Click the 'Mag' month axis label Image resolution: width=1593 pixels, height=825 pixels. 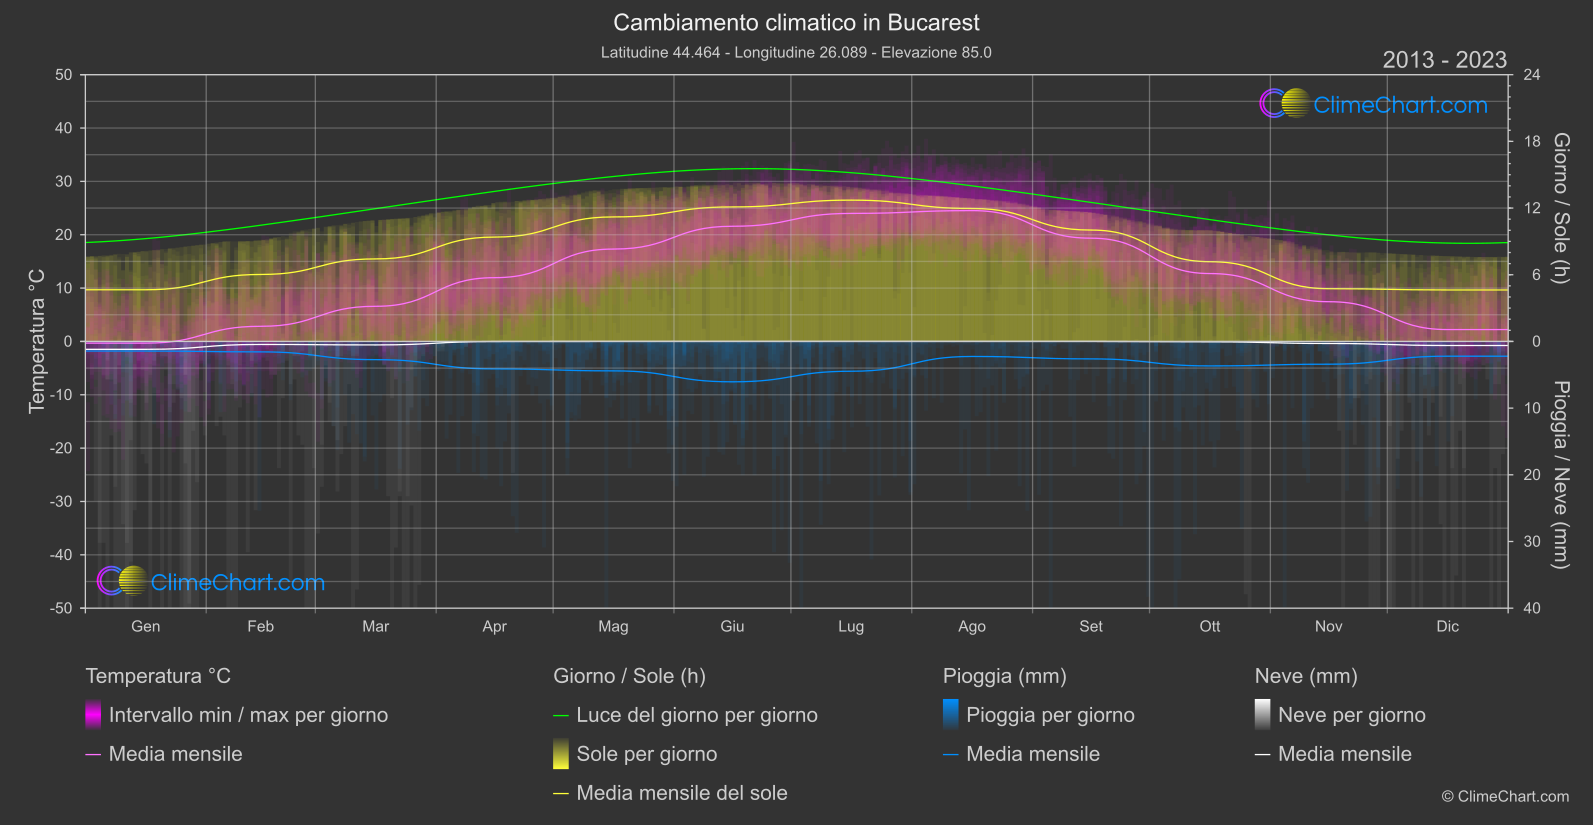613,627
